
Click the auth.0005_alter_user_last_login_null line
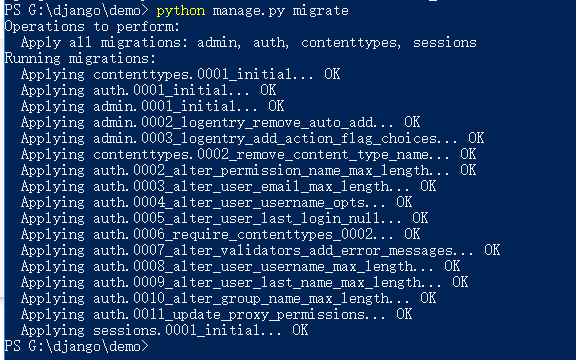(224, 218)
